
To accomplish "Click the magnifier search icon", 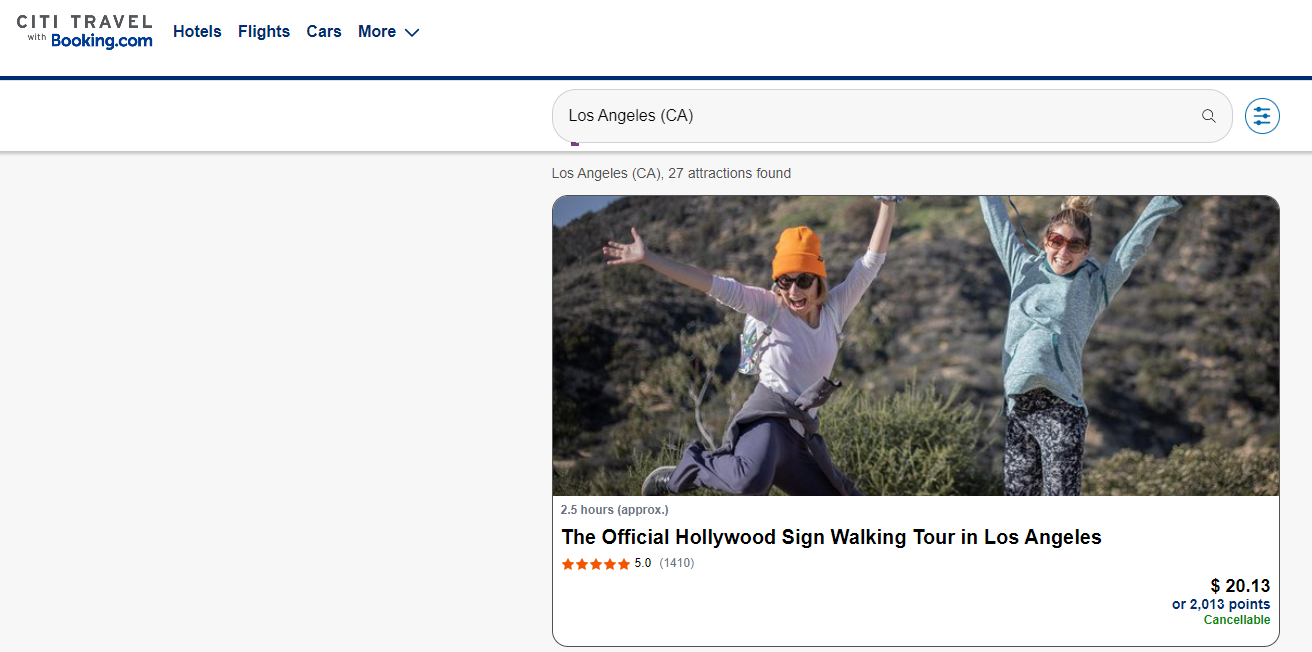I will coord(1209,116).
